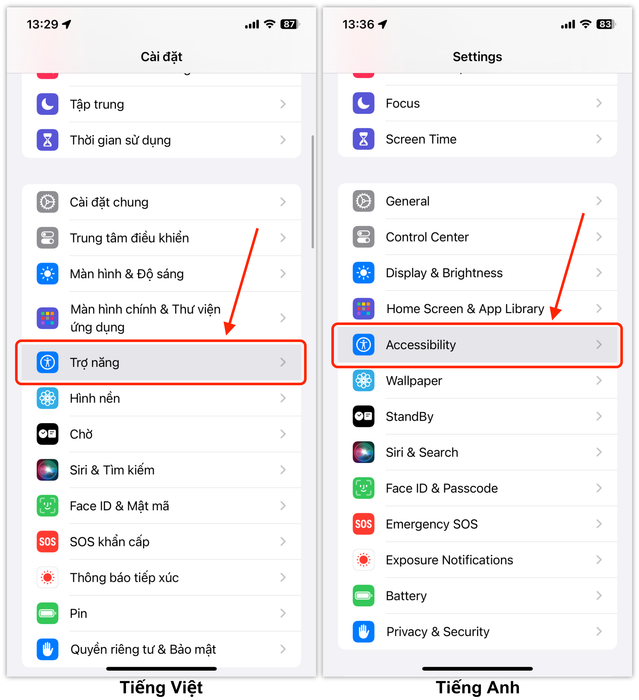
Task: Expand the Privacy & Security chevron
Action: point(599,631)
